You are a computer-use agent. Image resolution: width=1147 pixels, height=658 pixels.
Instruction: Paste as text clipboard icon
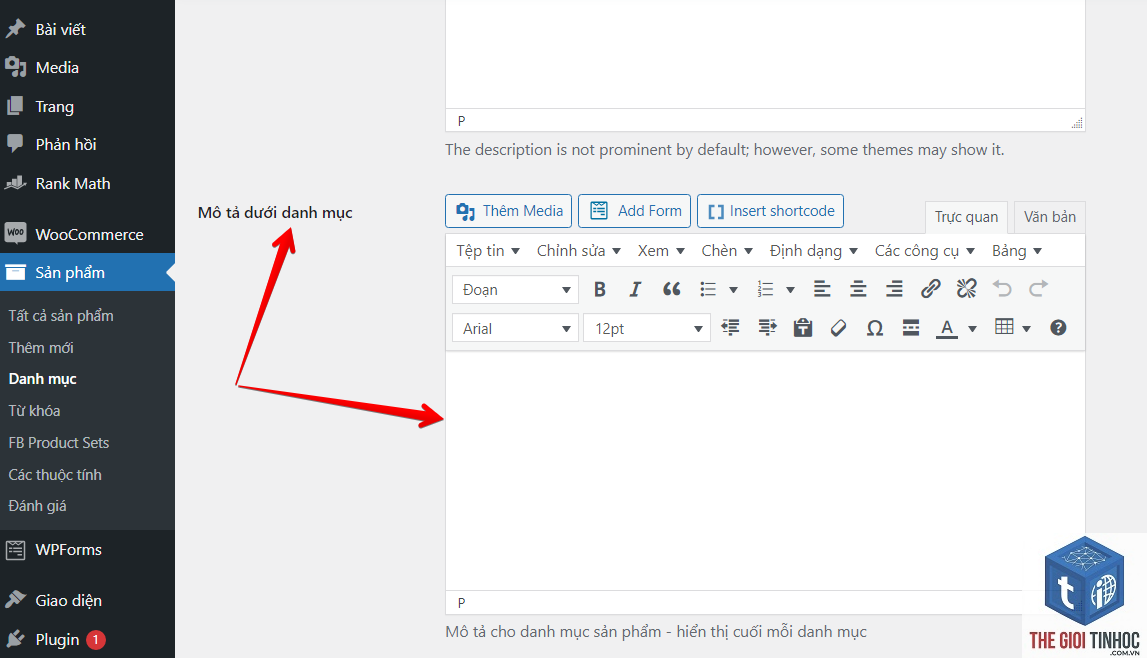tap(803, 328)
